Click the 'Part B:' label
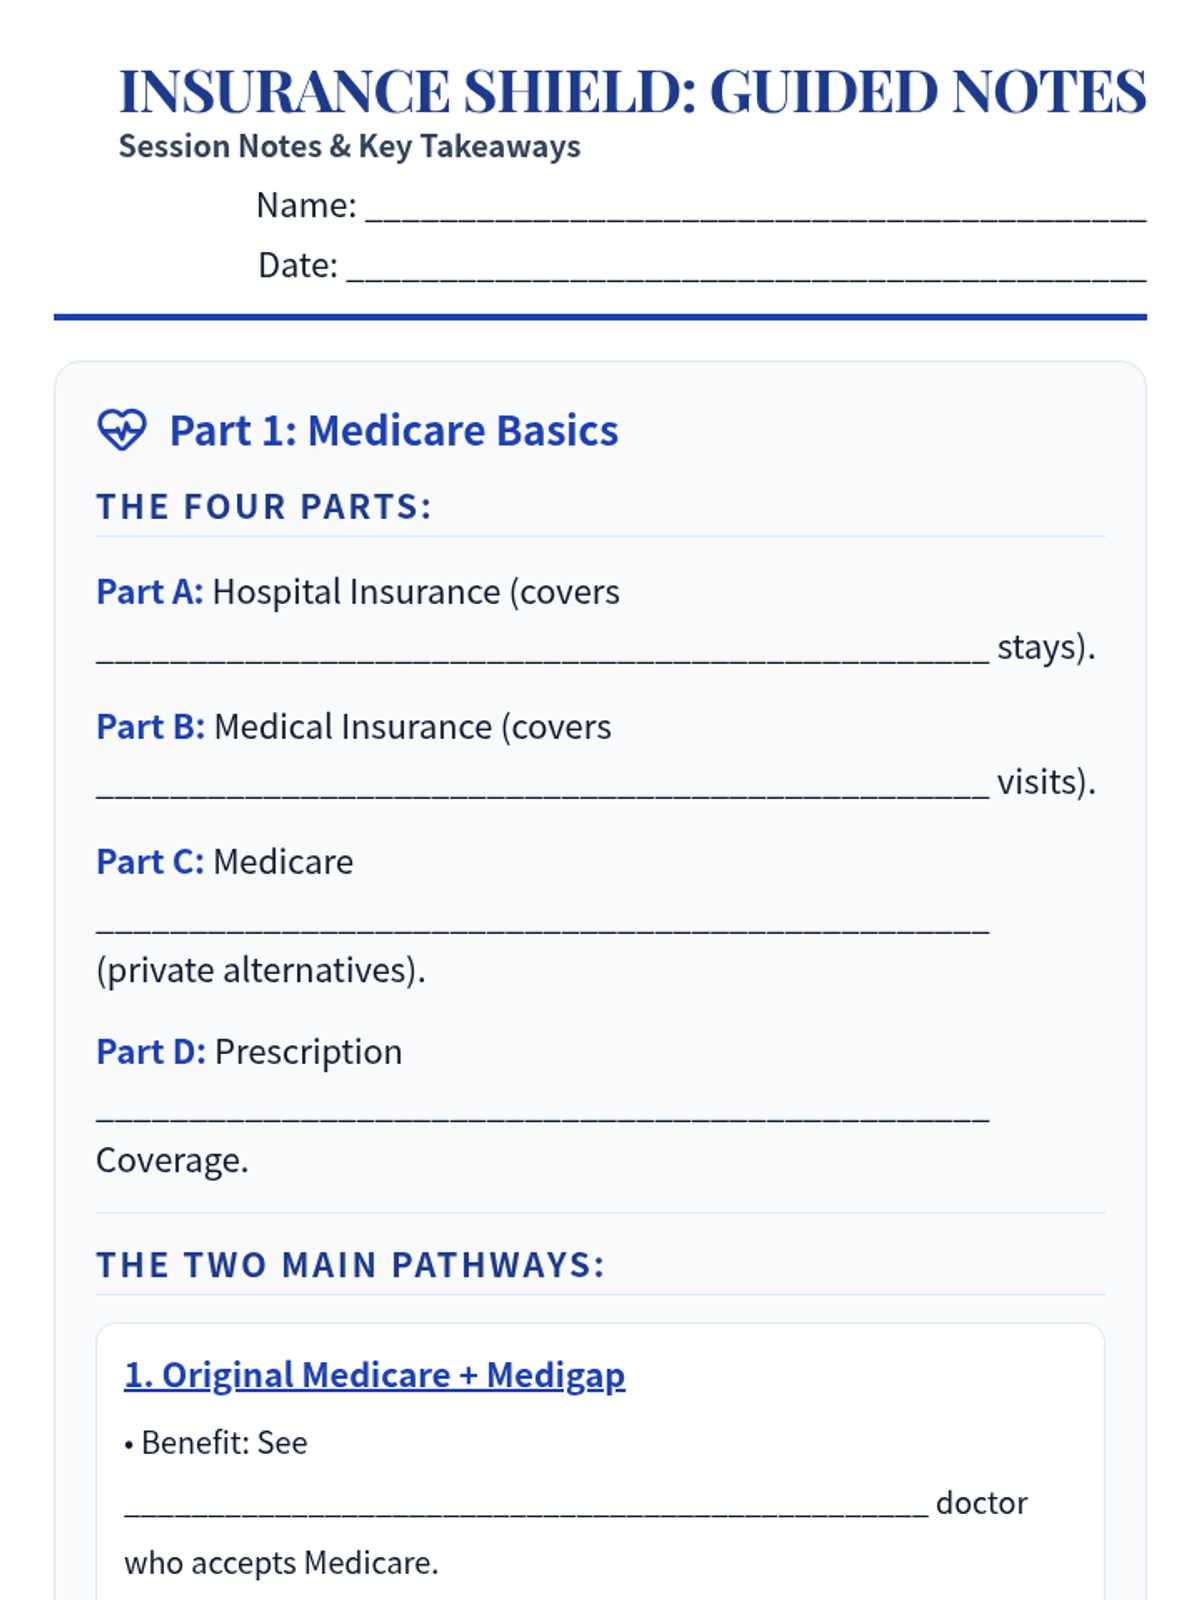Screen dimensions: 1200x1600 pos(150,727)
